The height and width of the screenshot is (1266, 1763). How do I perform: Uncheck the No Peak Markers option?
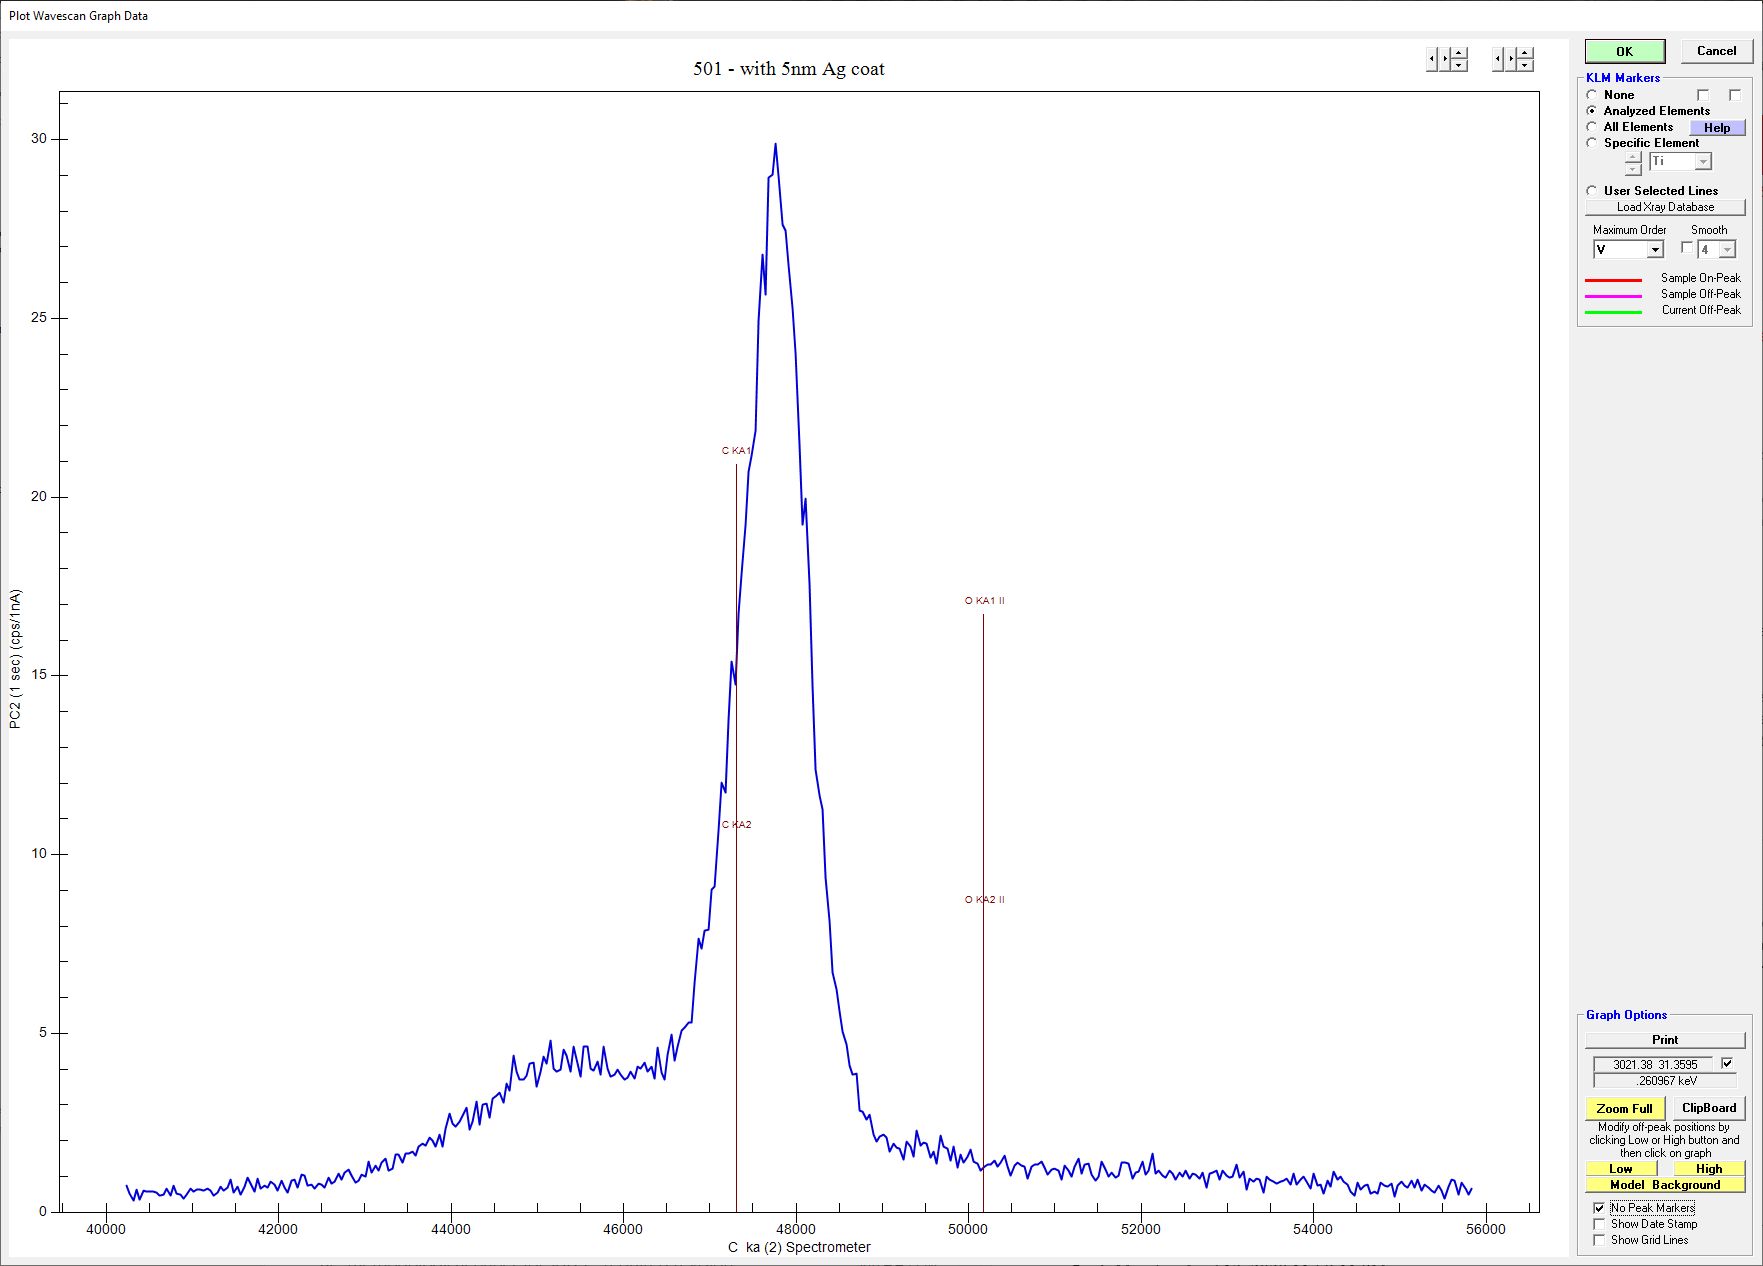1599,1208
